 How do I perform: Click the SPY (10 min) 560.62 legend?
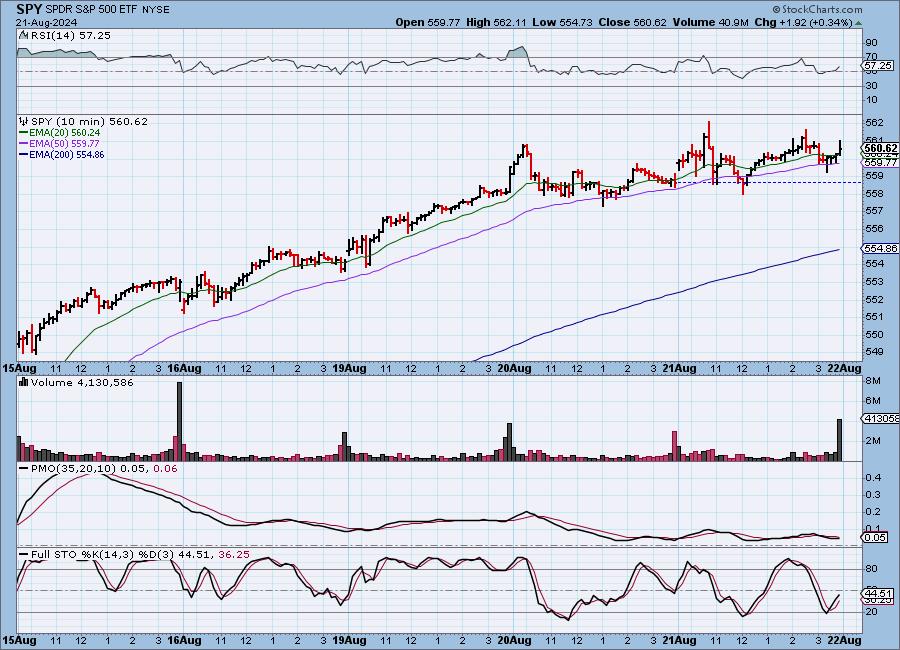89,121
